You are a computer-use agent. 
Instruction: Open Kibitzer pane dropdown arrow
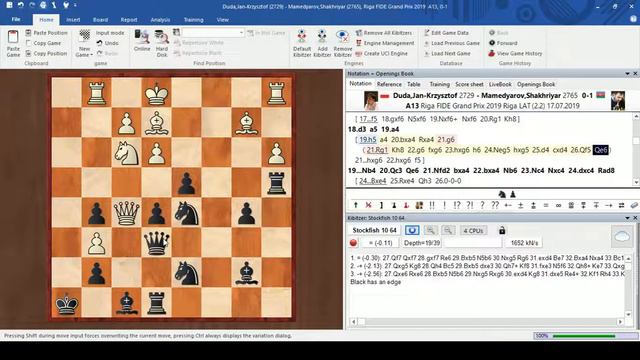pos(627,218)
